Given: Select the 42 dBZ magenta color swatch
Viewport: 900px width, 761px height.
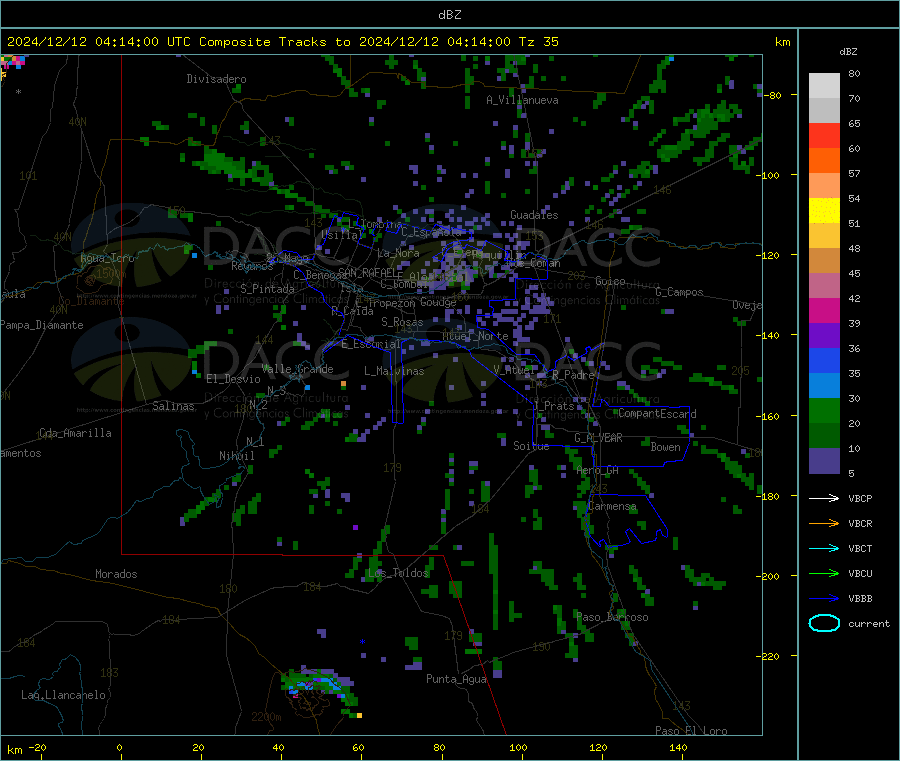Looking at the screenshot, I should click(824, 310).
